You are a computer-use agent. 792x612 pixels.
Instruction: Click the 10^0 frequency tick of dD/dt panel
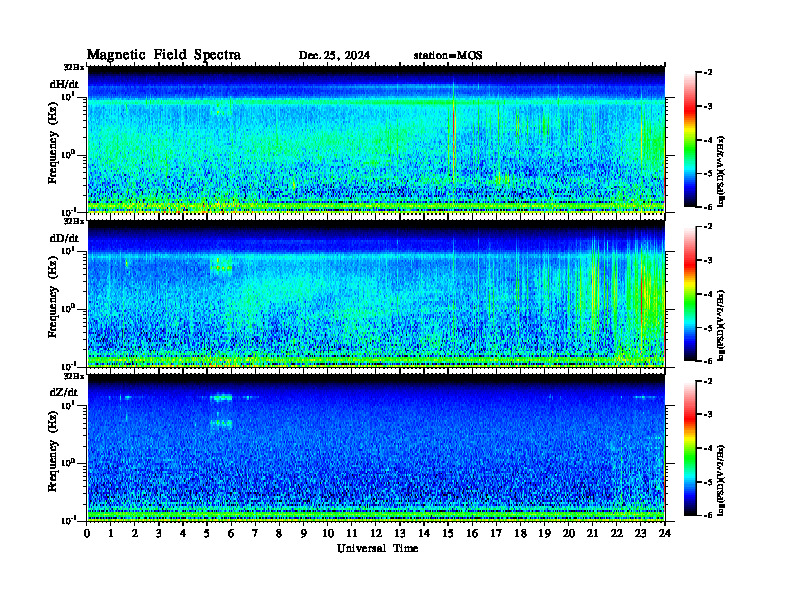pos(69,309)
